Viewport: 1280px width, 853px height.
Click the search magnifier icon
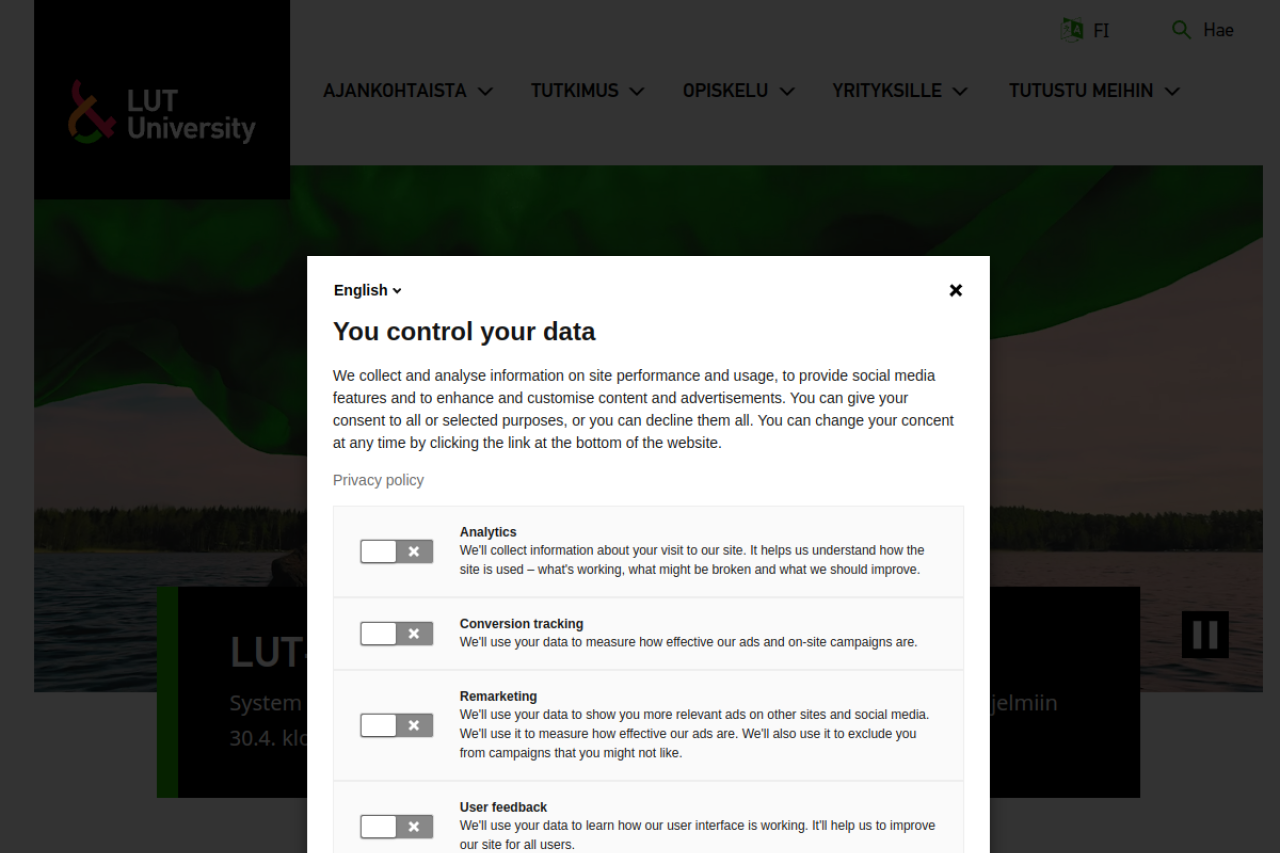(x=1181, y=30)
